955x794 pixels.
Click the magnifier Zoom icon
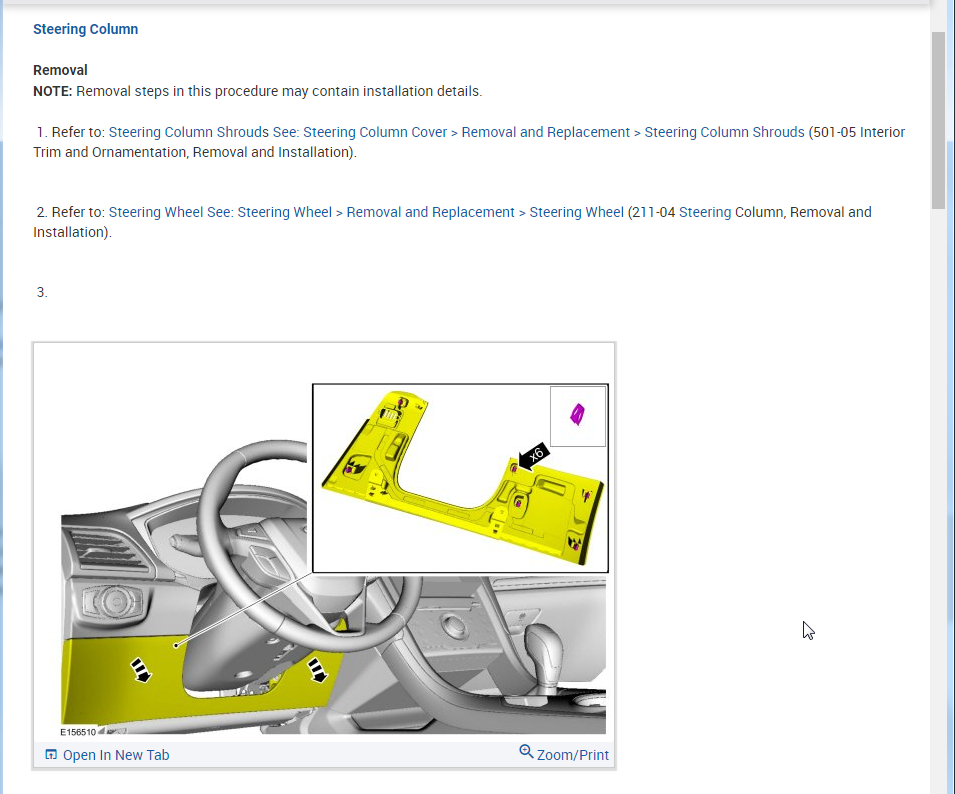pos(526,752)
